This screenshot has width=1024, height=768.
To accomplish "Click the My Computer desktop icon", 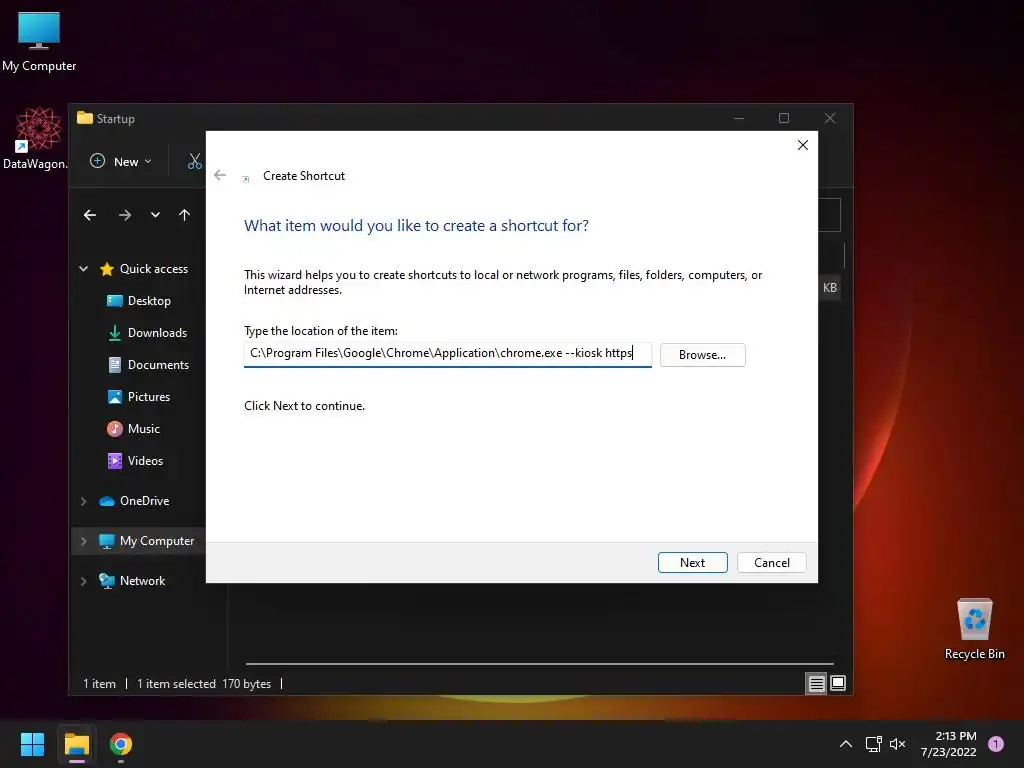I will [39, 41].
